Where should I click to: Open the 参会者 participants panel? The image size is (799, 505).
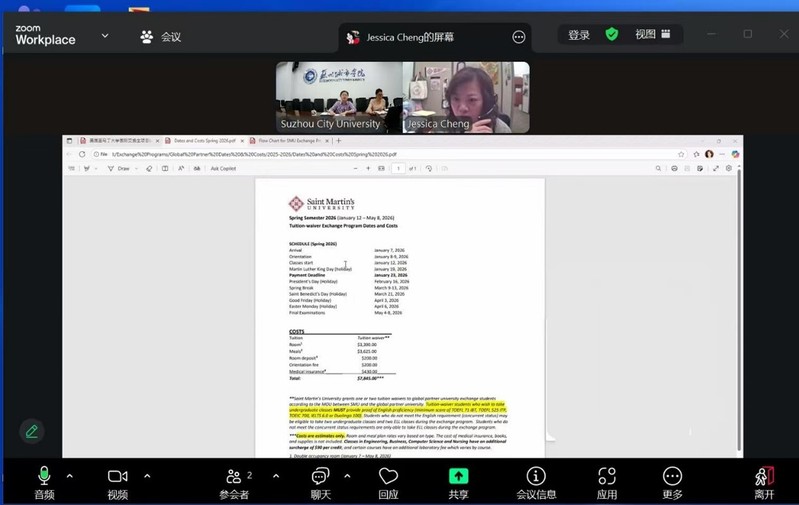click(234, 480)
